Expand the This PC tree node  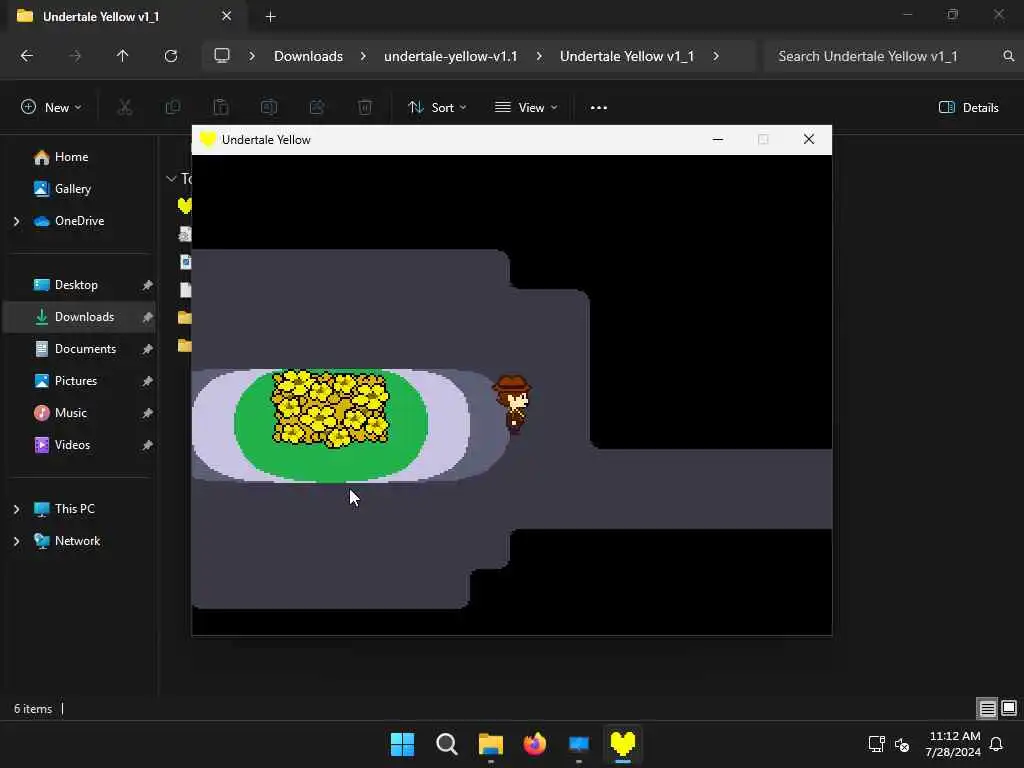[16, 509]
